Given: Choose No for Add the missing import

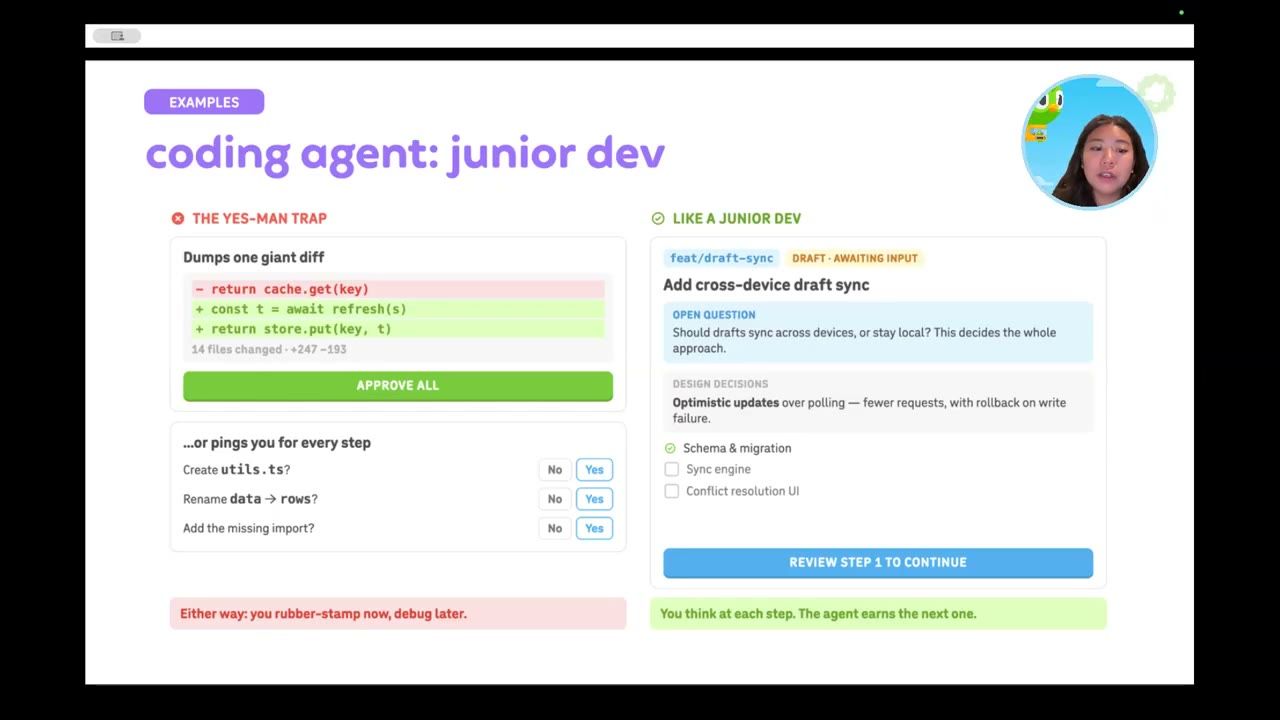Looking at the screenshot, I should click(555, 528).
